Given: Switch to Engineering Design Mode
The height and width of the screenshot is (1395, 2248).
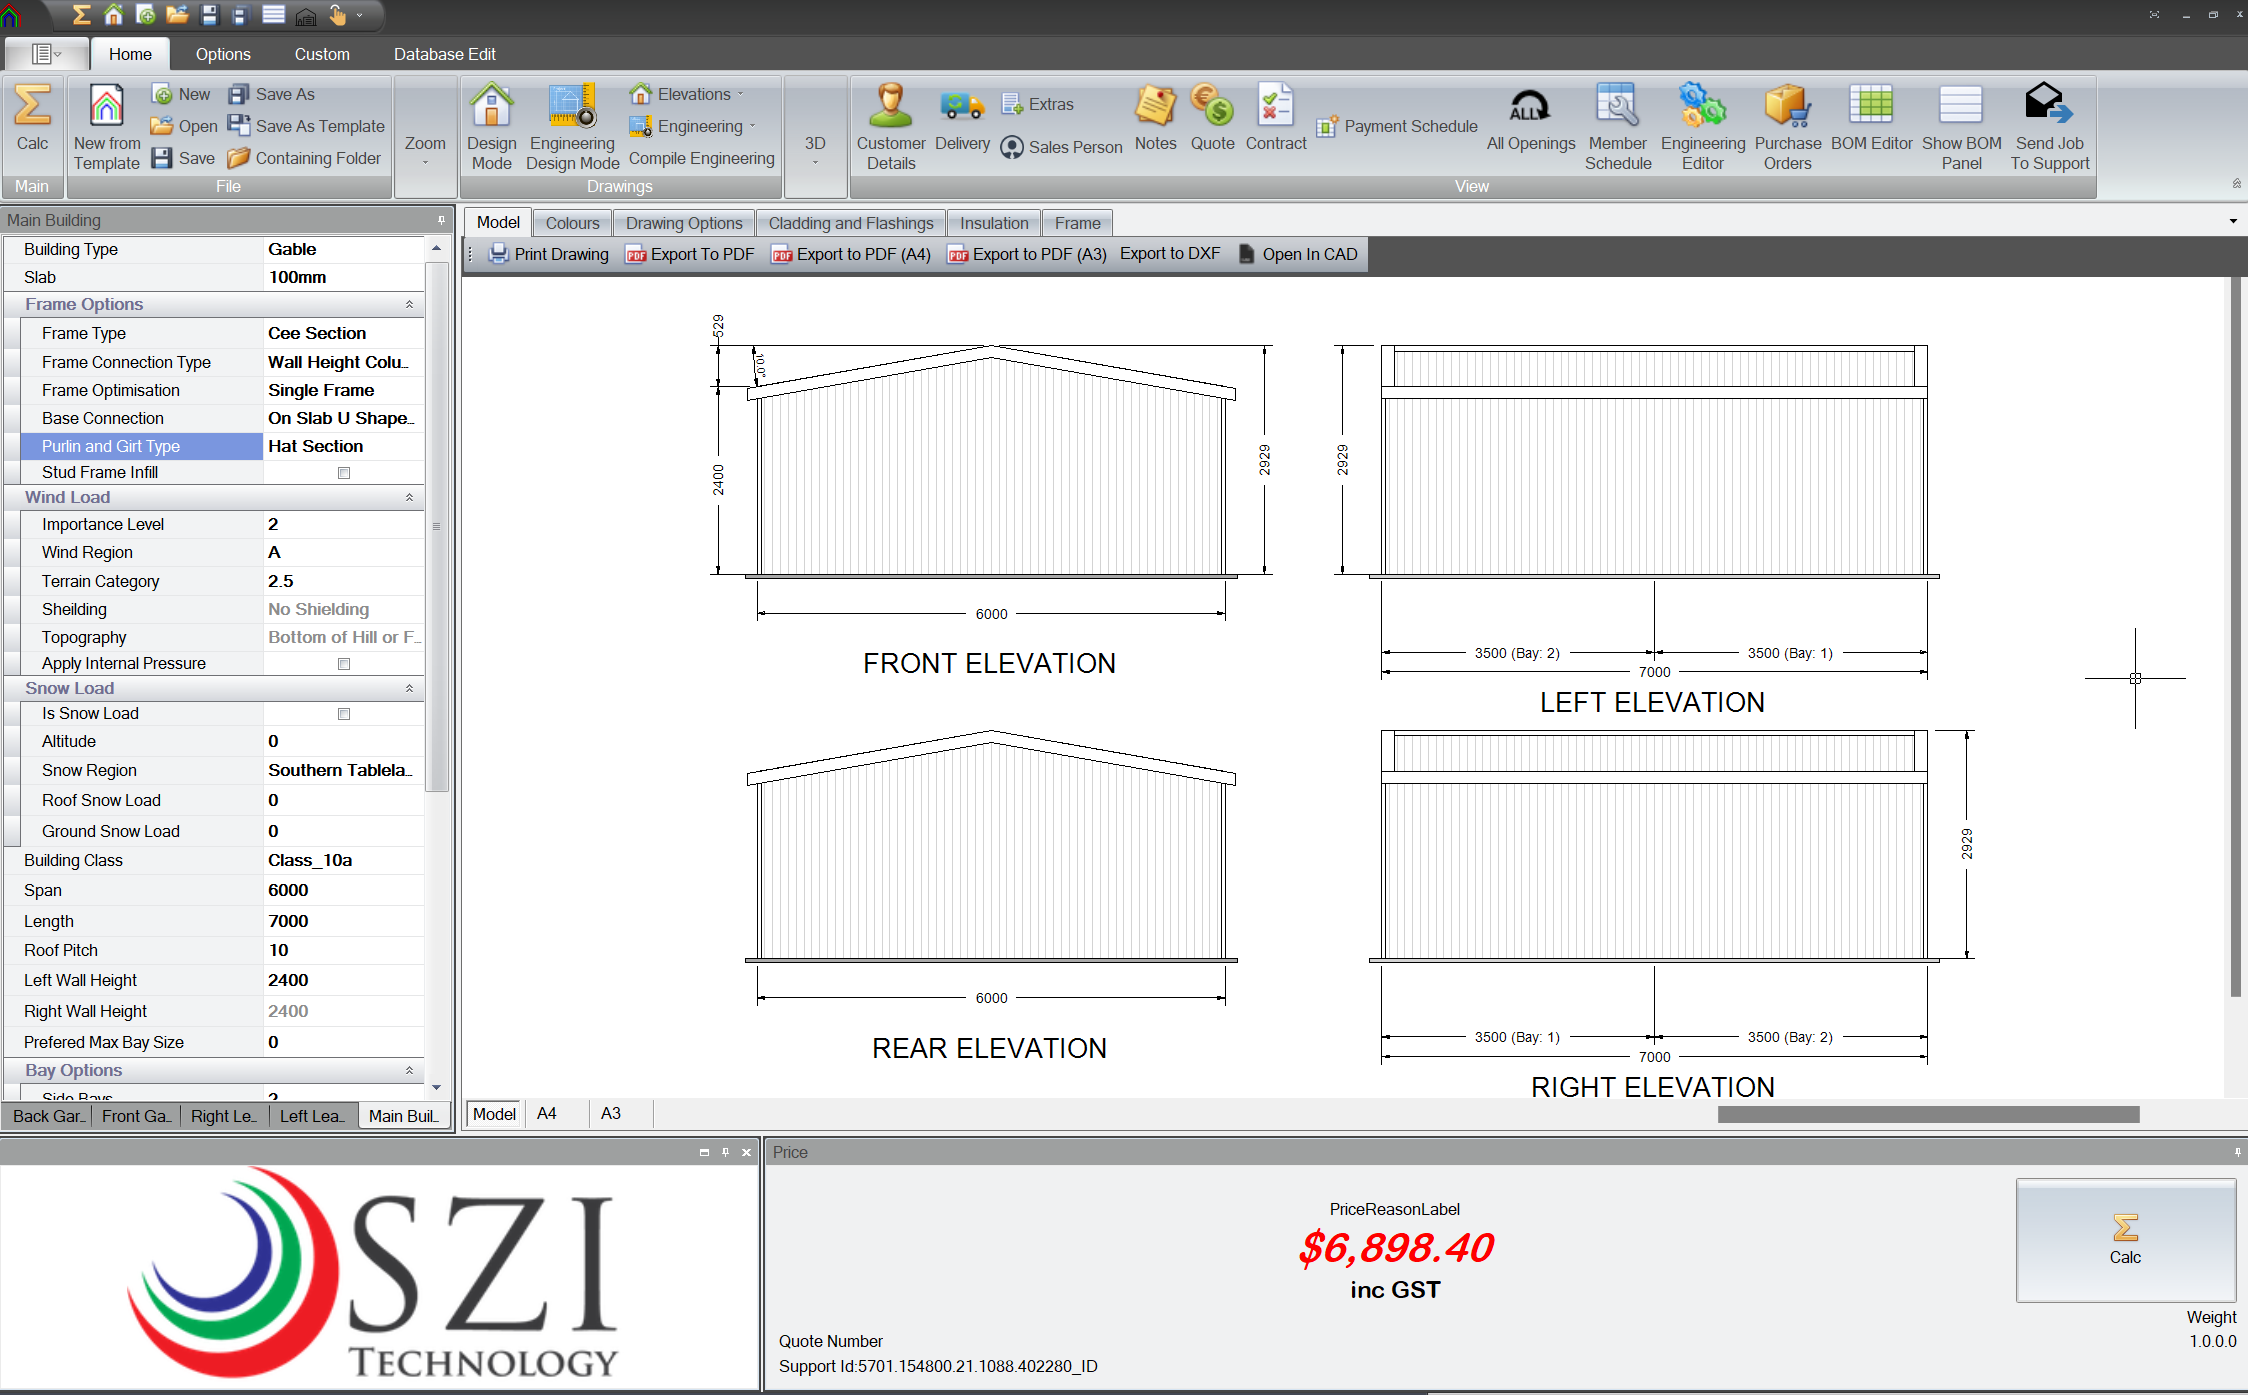Looking at the screenshot, I should pyautogui.click(x=573, y=128).
